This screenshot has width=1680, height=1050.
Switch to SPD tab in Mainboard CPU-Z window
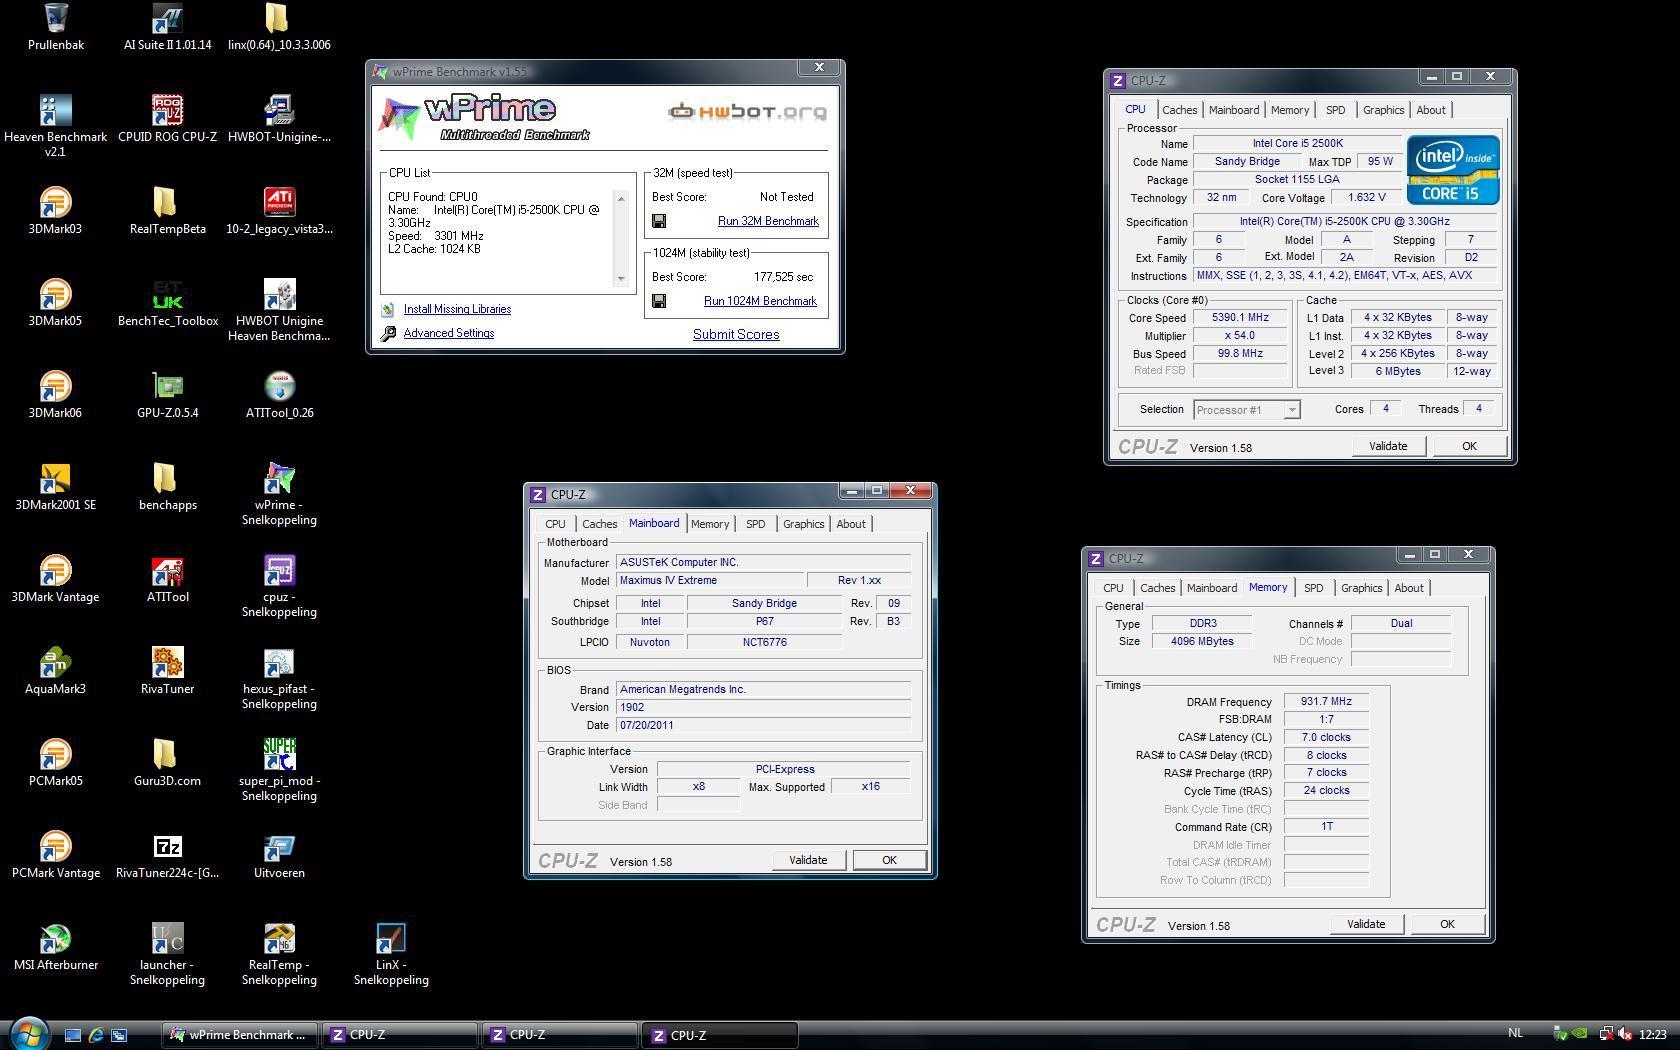755,524
